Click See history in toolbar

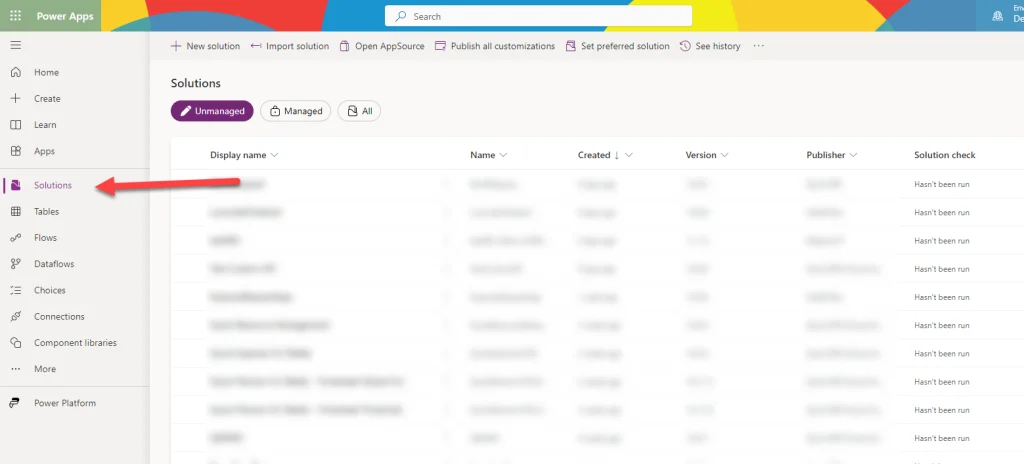tap(710, 46)
